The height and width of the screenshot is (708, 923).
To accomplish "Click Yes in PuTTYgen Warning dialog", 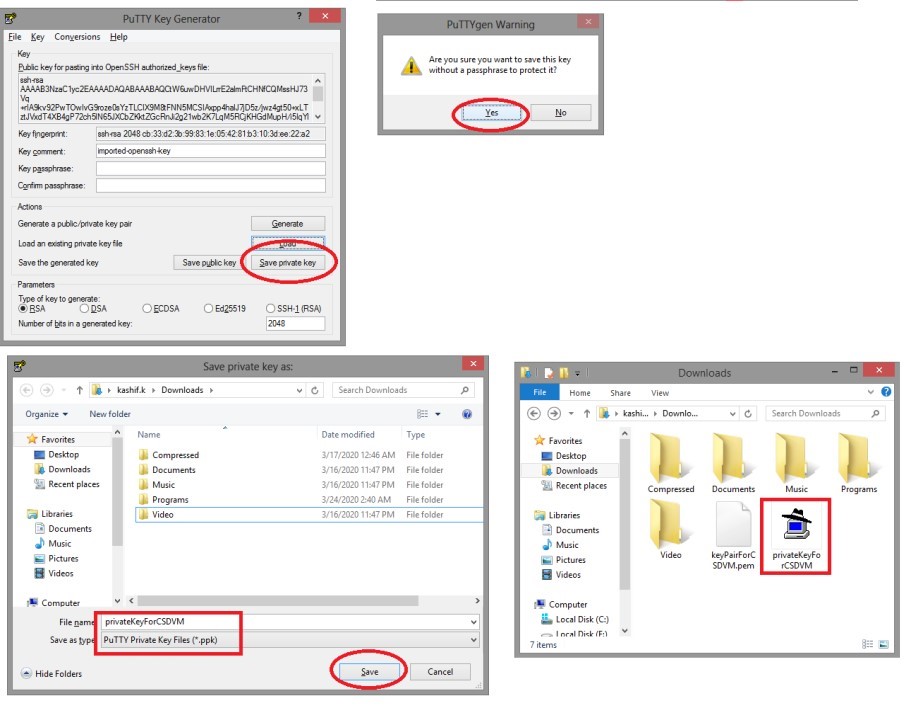I will (492, 112).
